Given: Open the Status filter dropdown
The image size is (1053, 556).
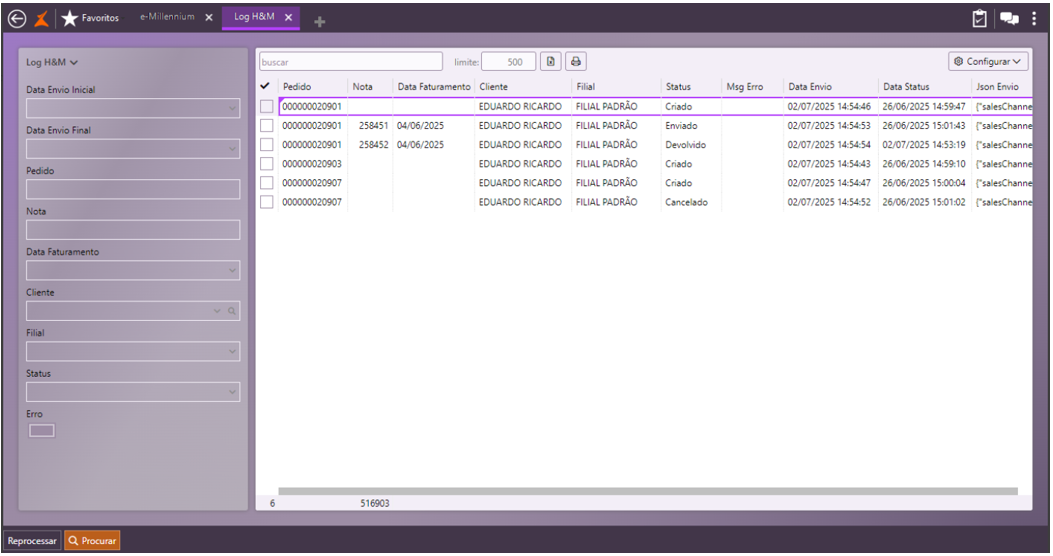Looking at the screenshot, I should [x=232, y=392].
